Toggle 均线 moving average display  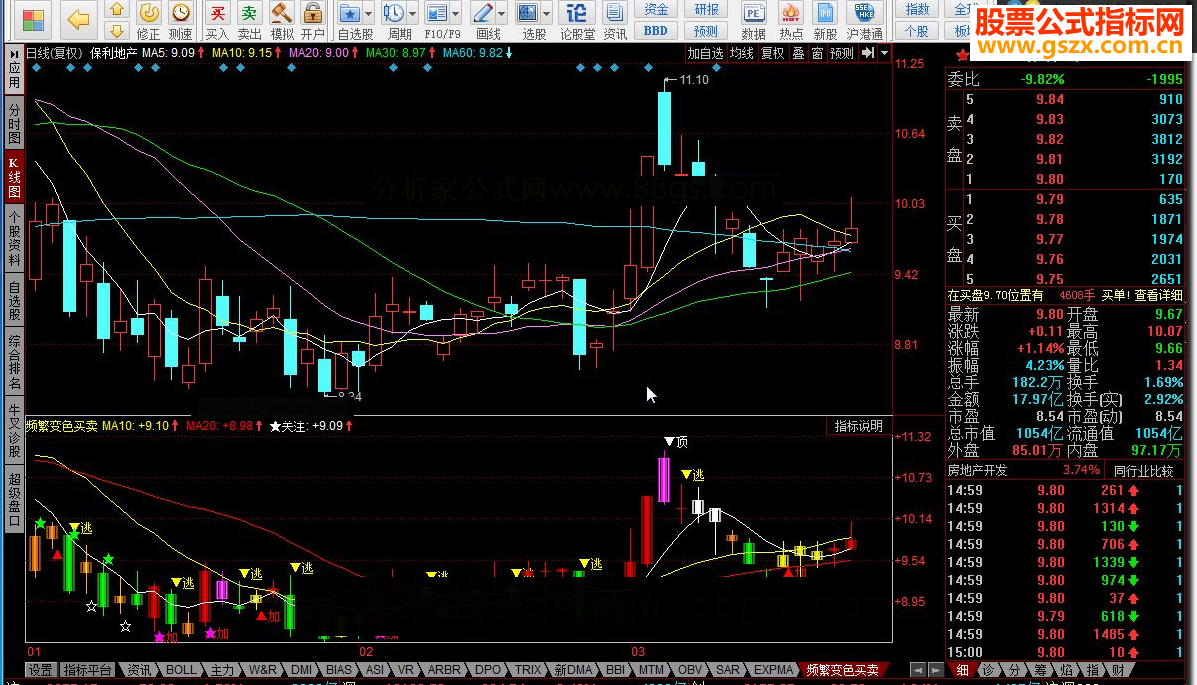coord(741,53)
